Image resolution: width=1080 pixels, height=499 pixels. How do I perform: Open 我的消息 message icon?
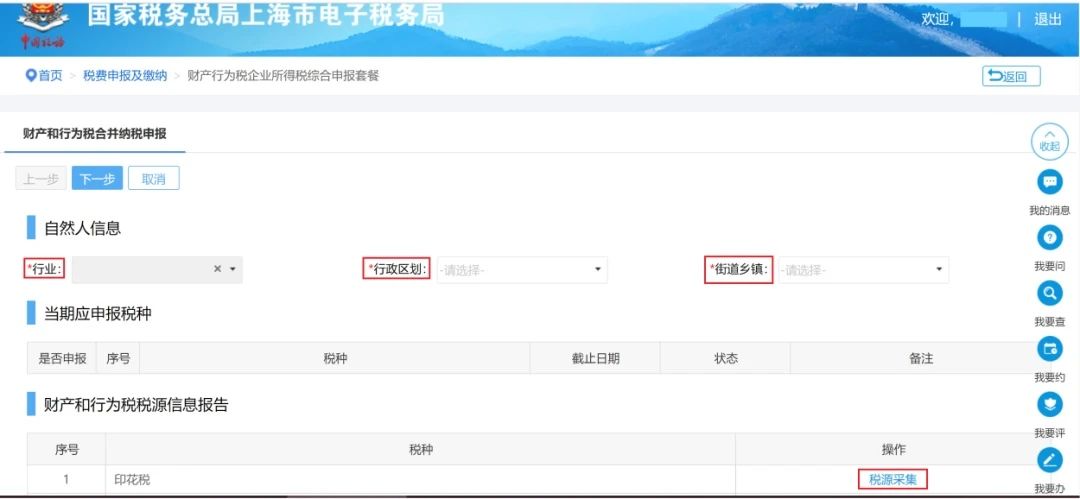click(1049, 182)
